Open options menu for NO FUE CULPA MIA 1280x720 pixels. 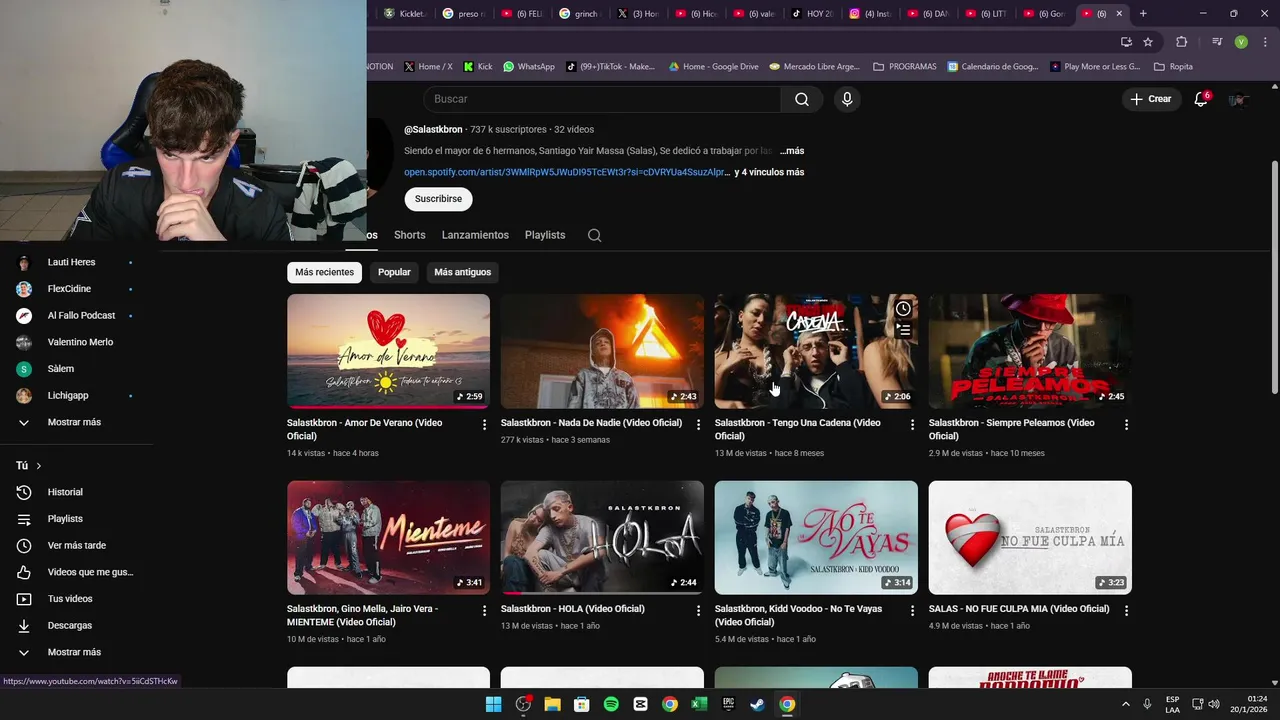[x=1126, y=611]
